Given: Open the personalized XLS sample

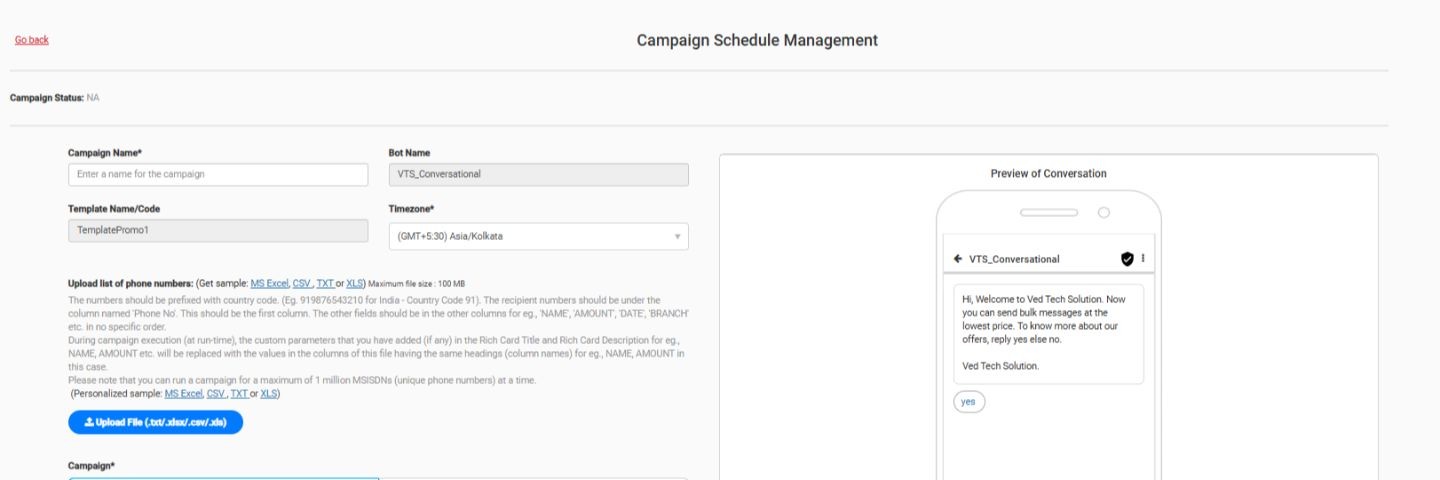Looking at the screenshot, I should (x=269, y=394).
